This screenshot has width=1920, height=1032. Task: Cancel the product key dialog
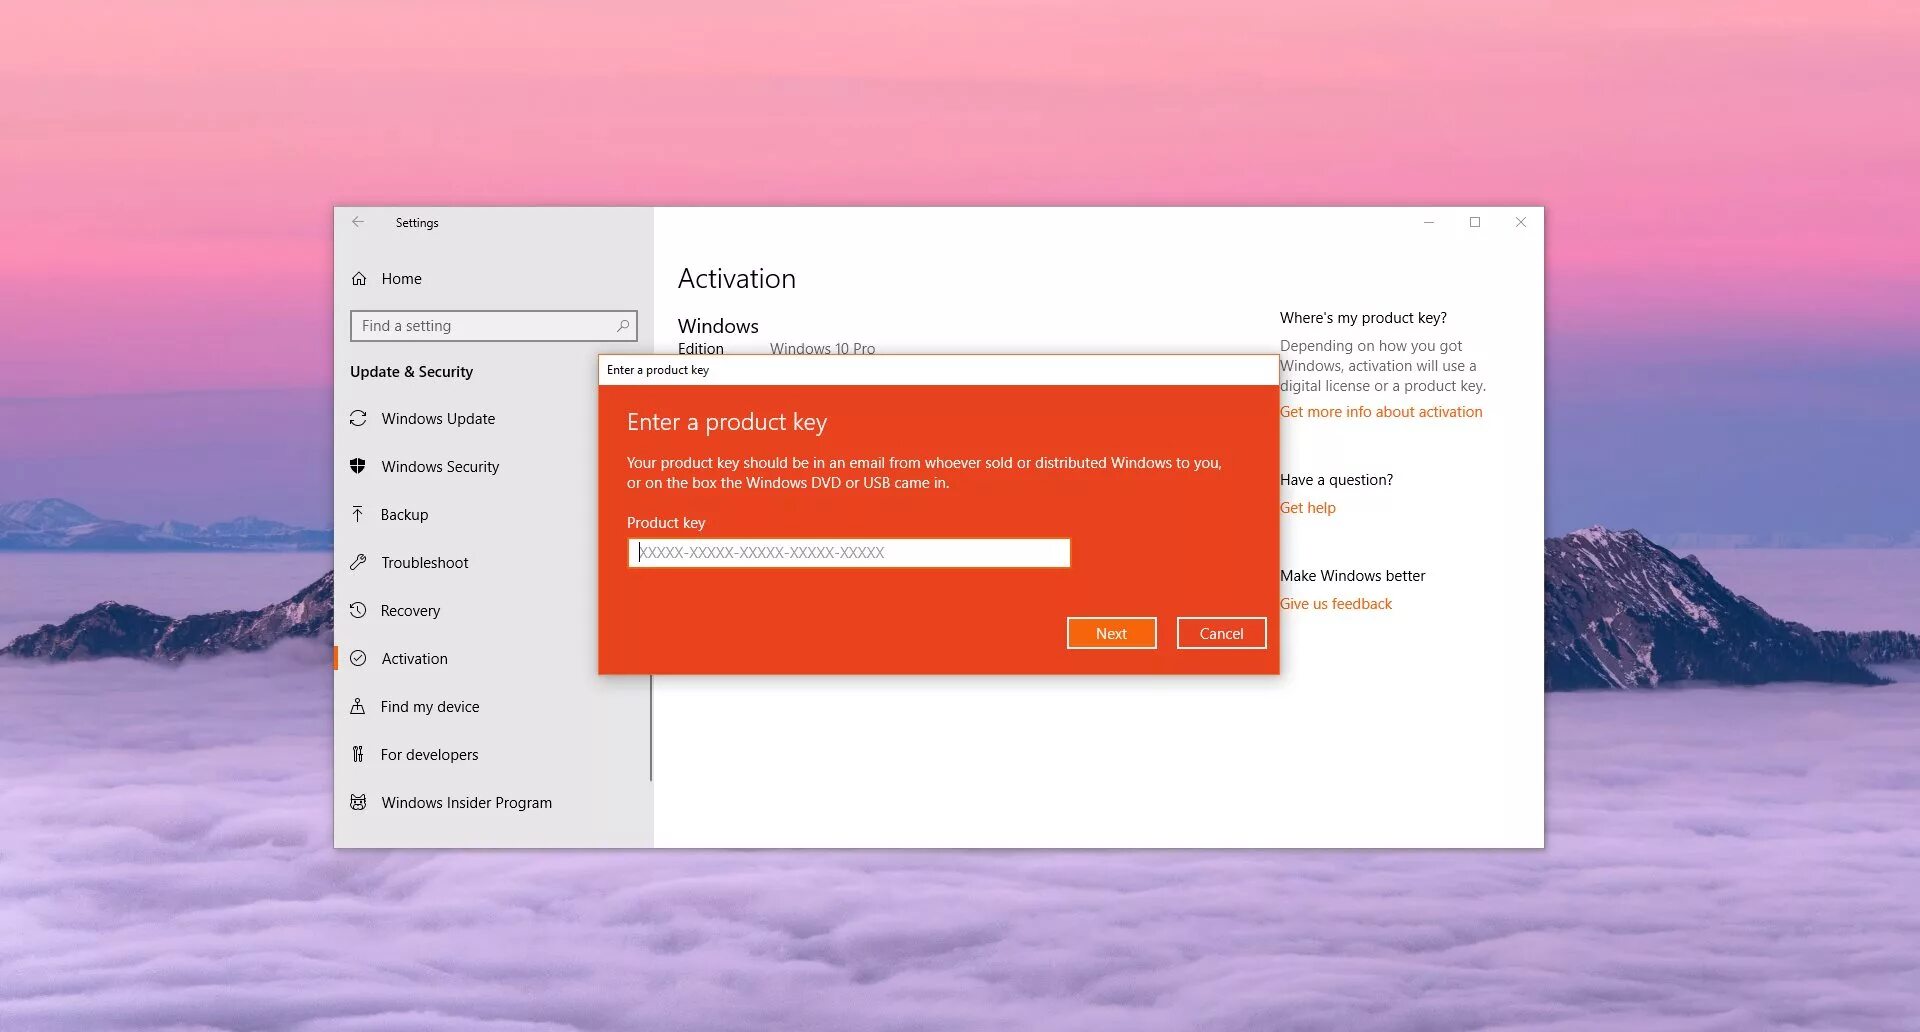click(1221, 633)
